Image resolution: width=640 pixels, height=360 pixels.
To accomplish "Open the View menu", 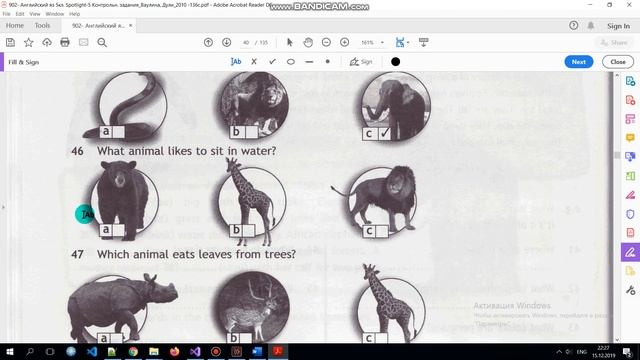I will click(35, 14).
